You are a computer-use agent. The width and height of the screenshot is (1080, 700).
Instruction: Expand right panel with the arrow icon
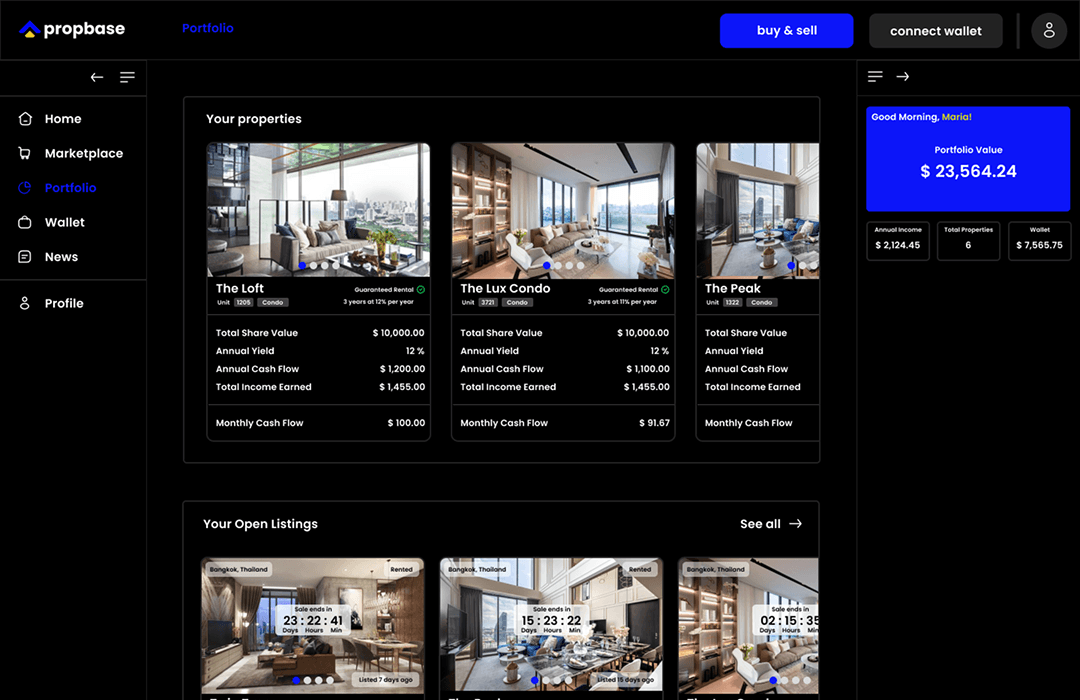click(x=902, y=77)
